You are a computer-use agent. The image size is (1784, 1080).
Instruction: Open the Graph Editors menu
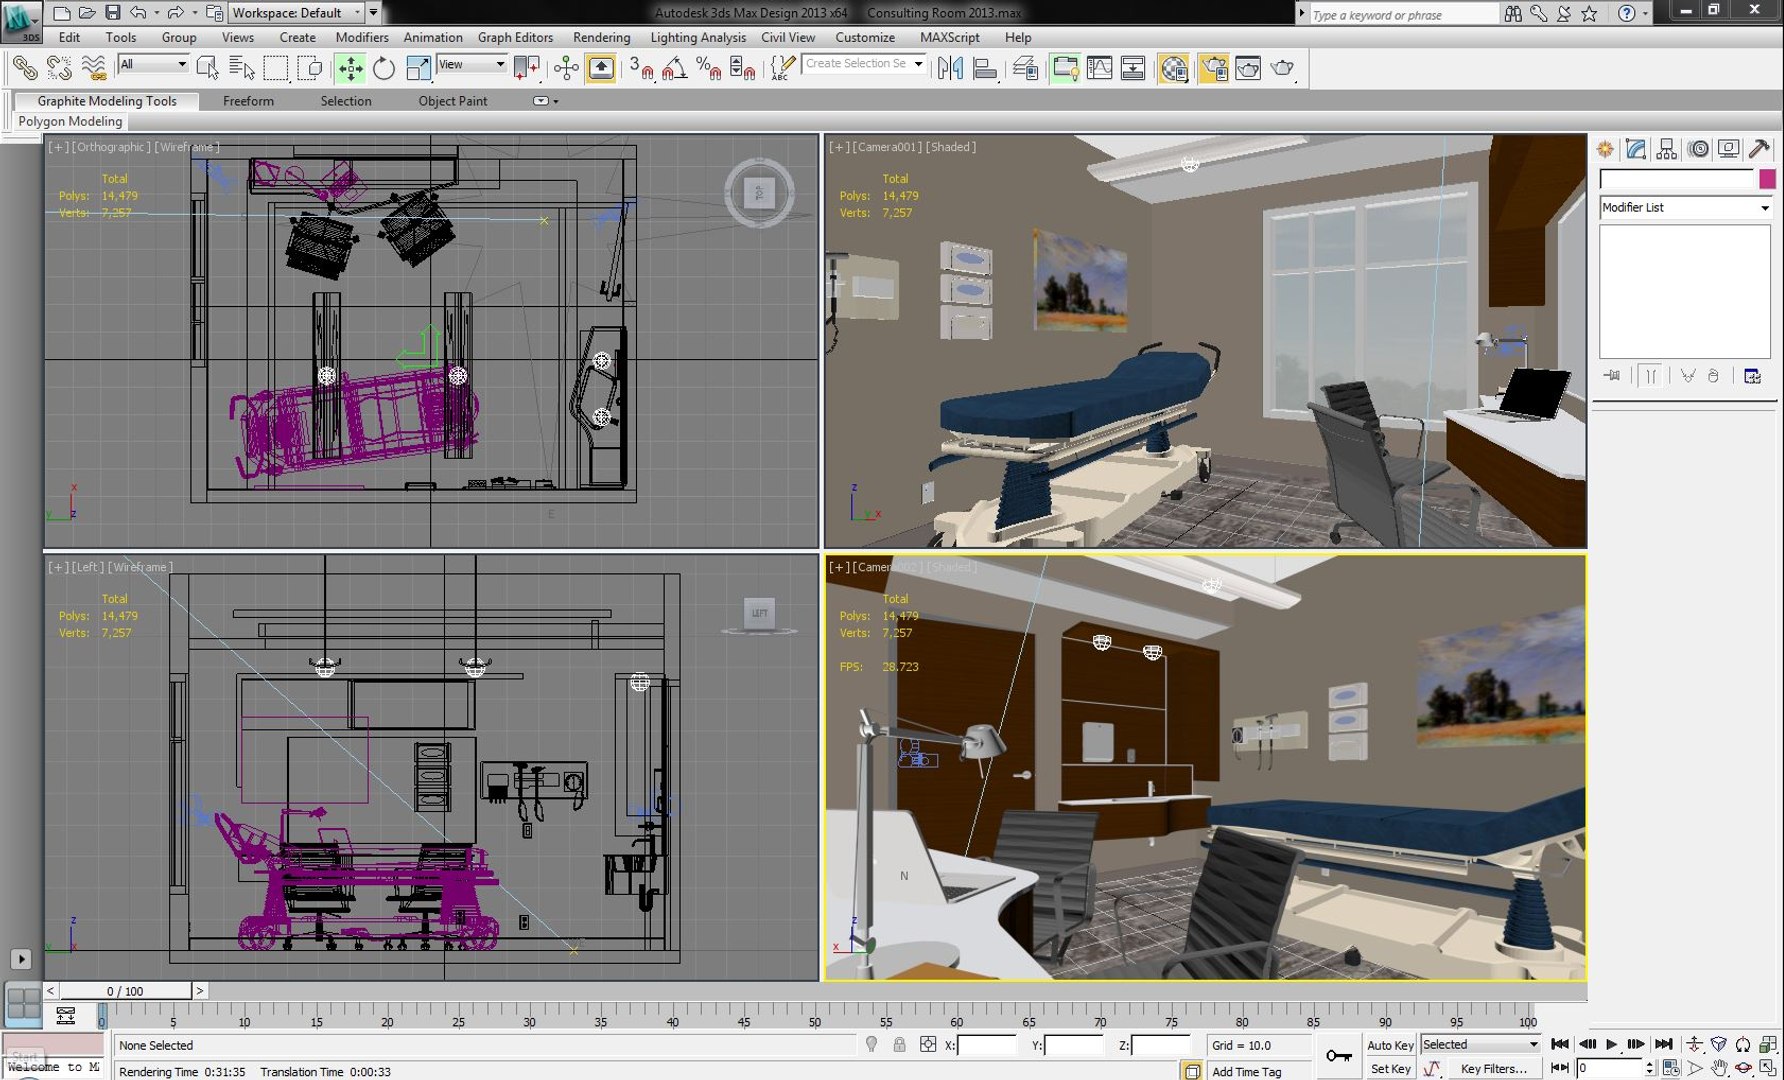[515, 37]
